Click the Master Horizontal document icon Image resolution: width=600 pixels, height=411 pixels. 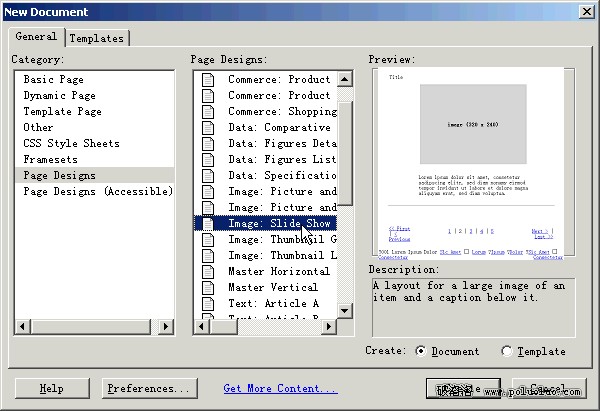208,271
